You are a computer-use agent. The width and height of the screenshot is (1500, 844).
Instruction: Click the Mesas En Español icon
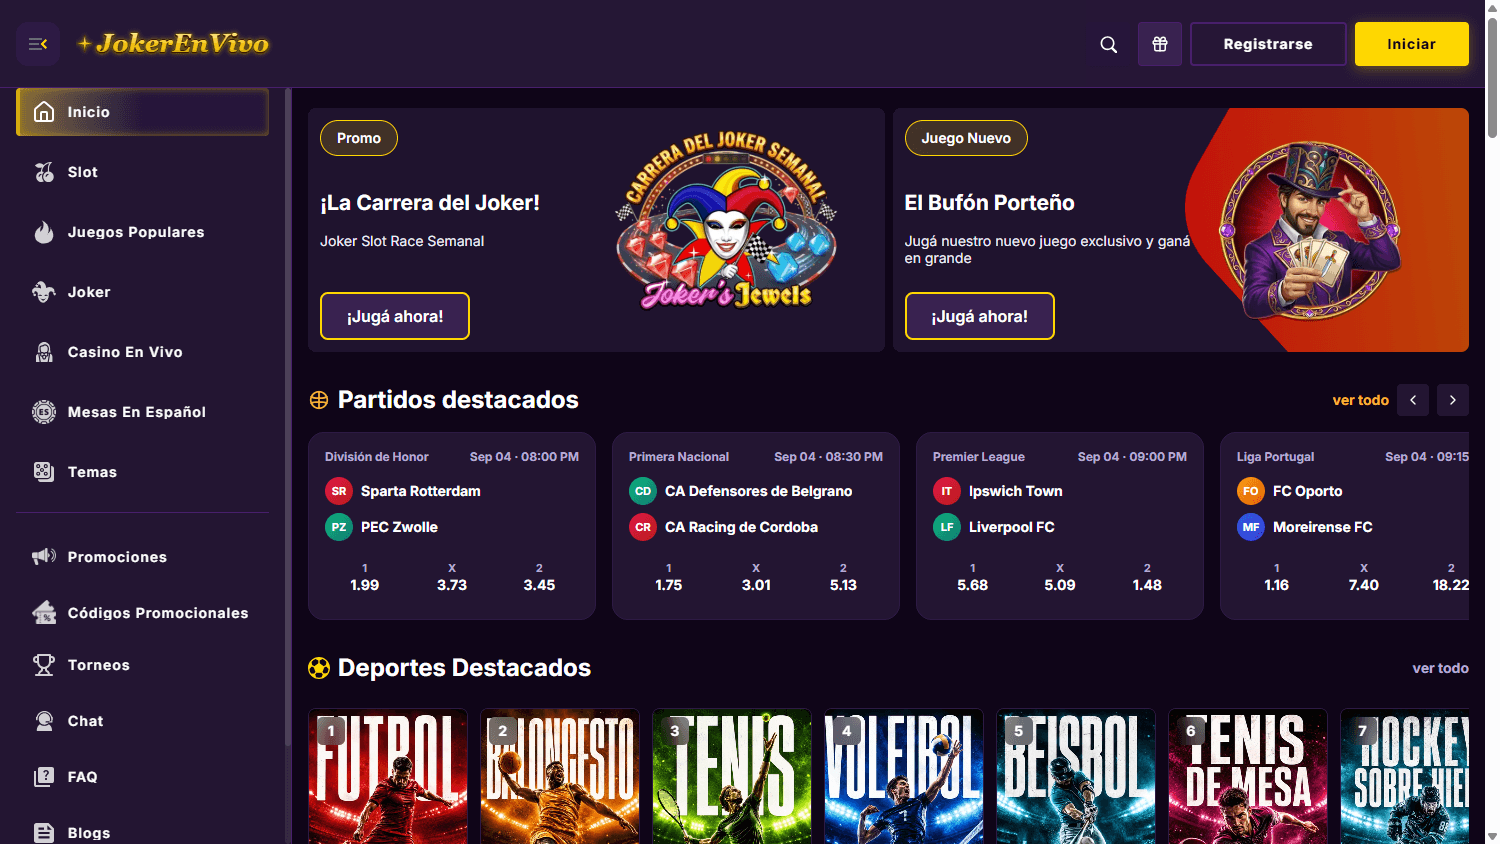44,412
